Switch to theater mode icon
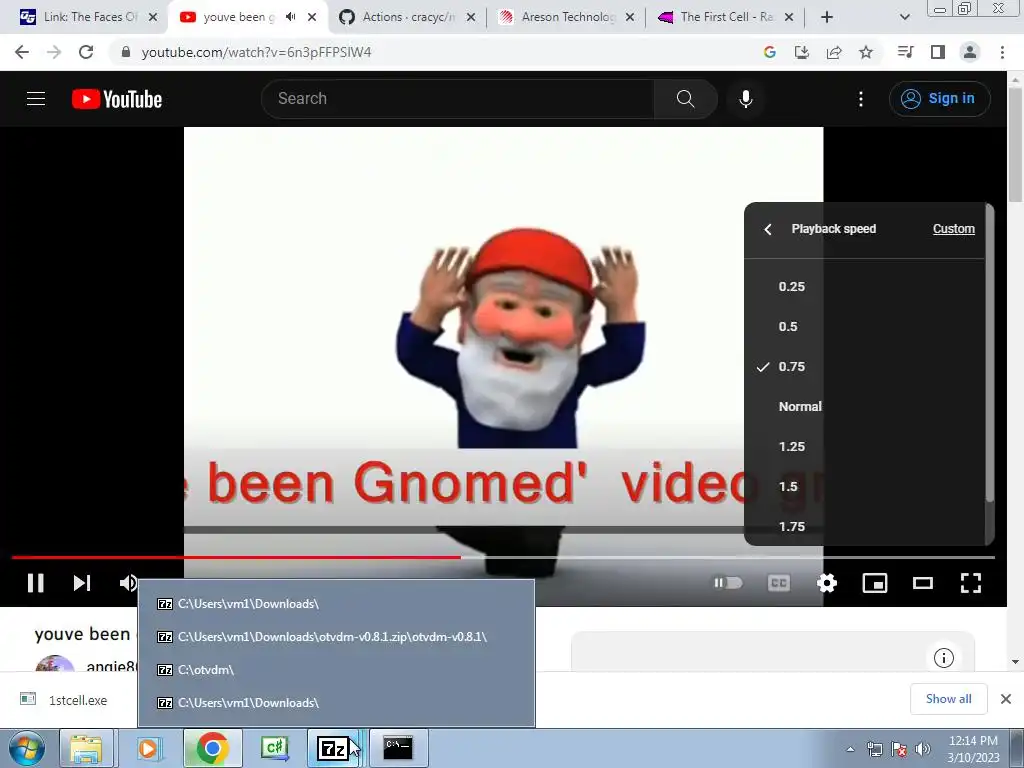This screenshot has width=1024, height=768. click(x=923, y=583)
